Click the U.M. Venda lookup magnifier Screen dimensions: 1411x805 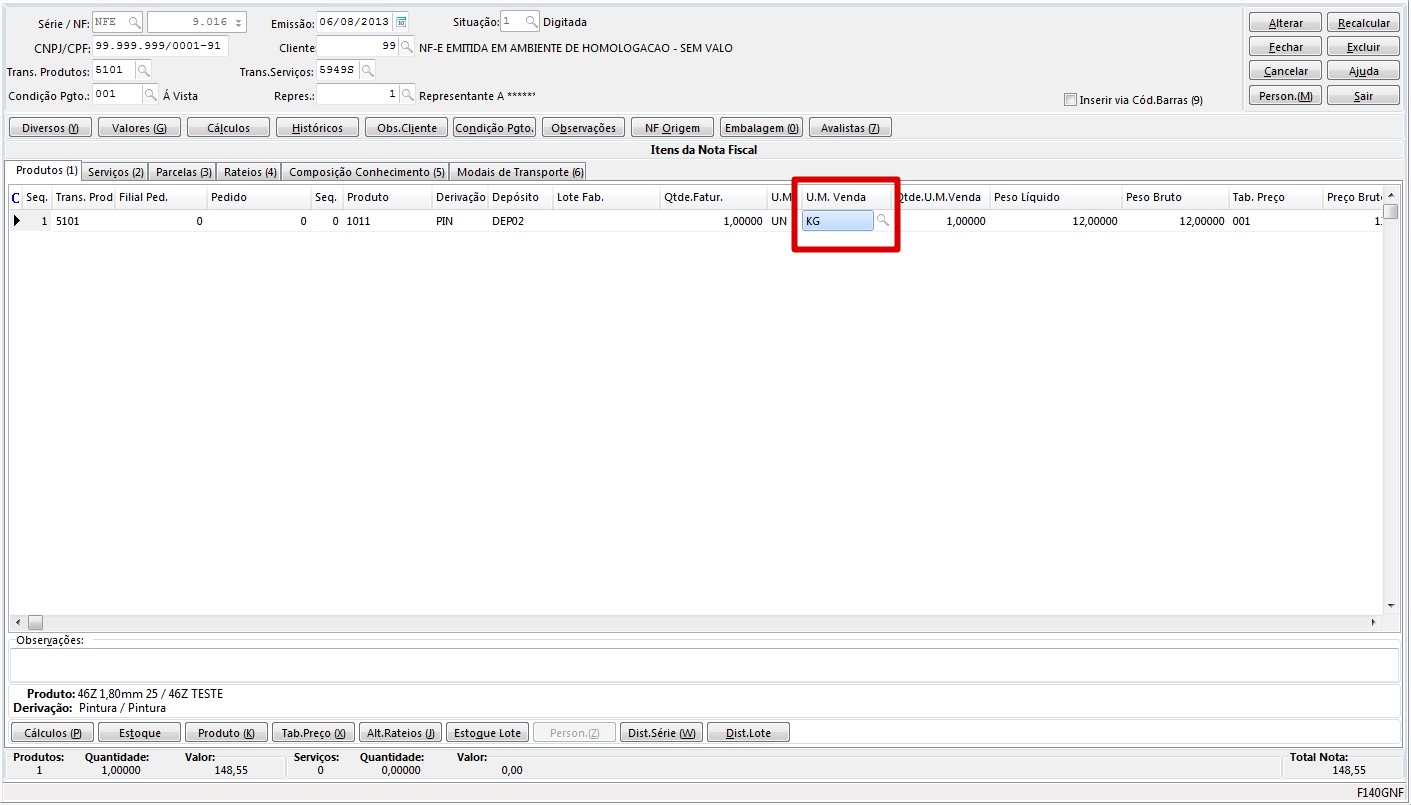coord(882,221)
